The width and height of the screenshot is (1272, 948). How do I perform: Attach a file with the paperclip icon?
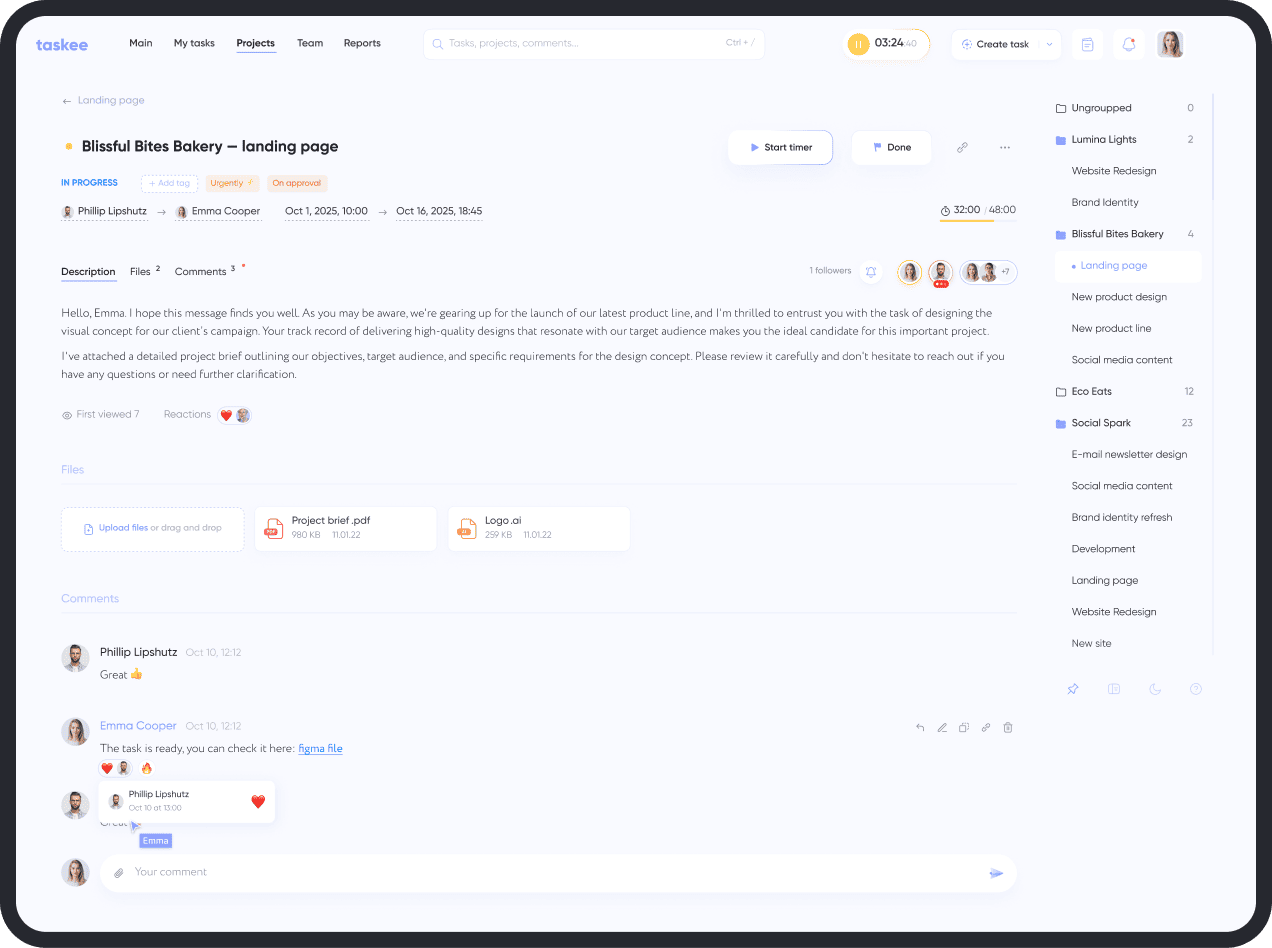click(x=118, y=872)
